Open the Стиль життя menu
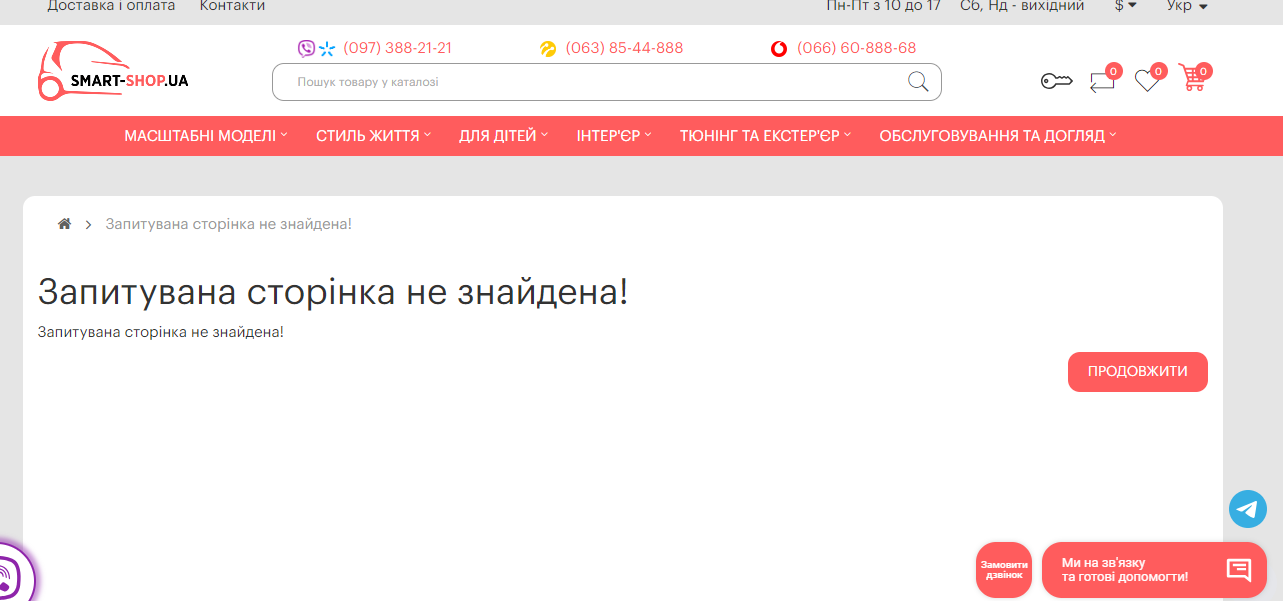Viewport: 1283px width, 601px height. [373, 136]
